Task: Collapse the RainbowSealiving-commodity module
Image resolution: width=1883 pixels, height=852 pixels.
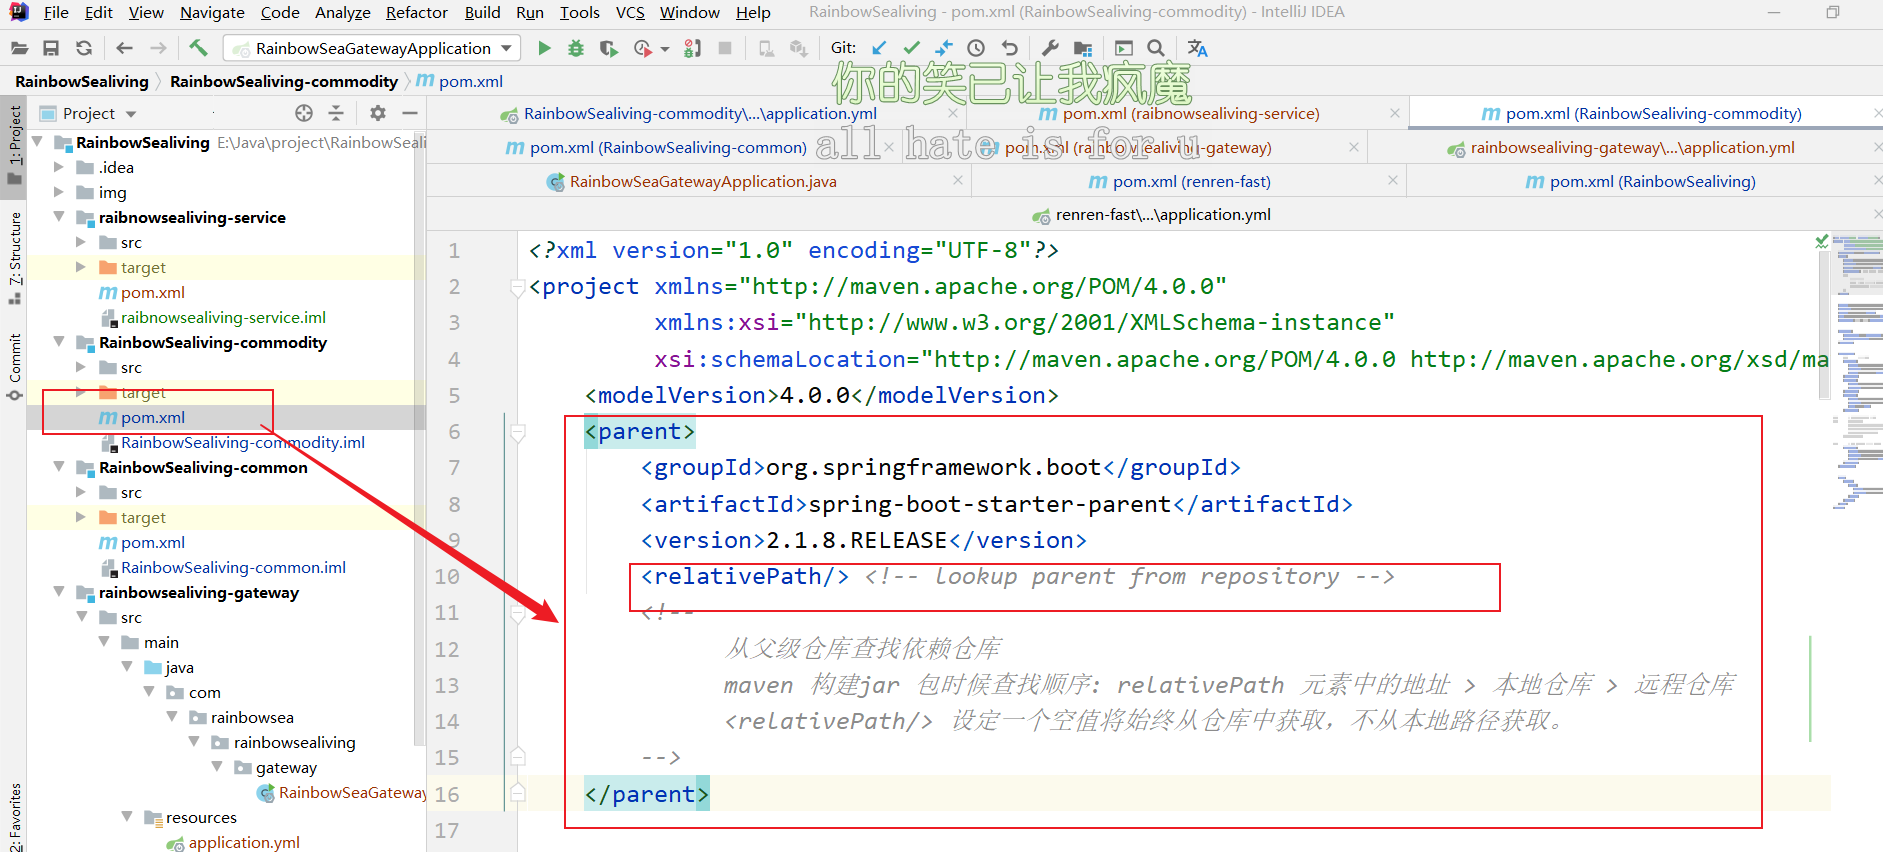Action: coord(58,342)
